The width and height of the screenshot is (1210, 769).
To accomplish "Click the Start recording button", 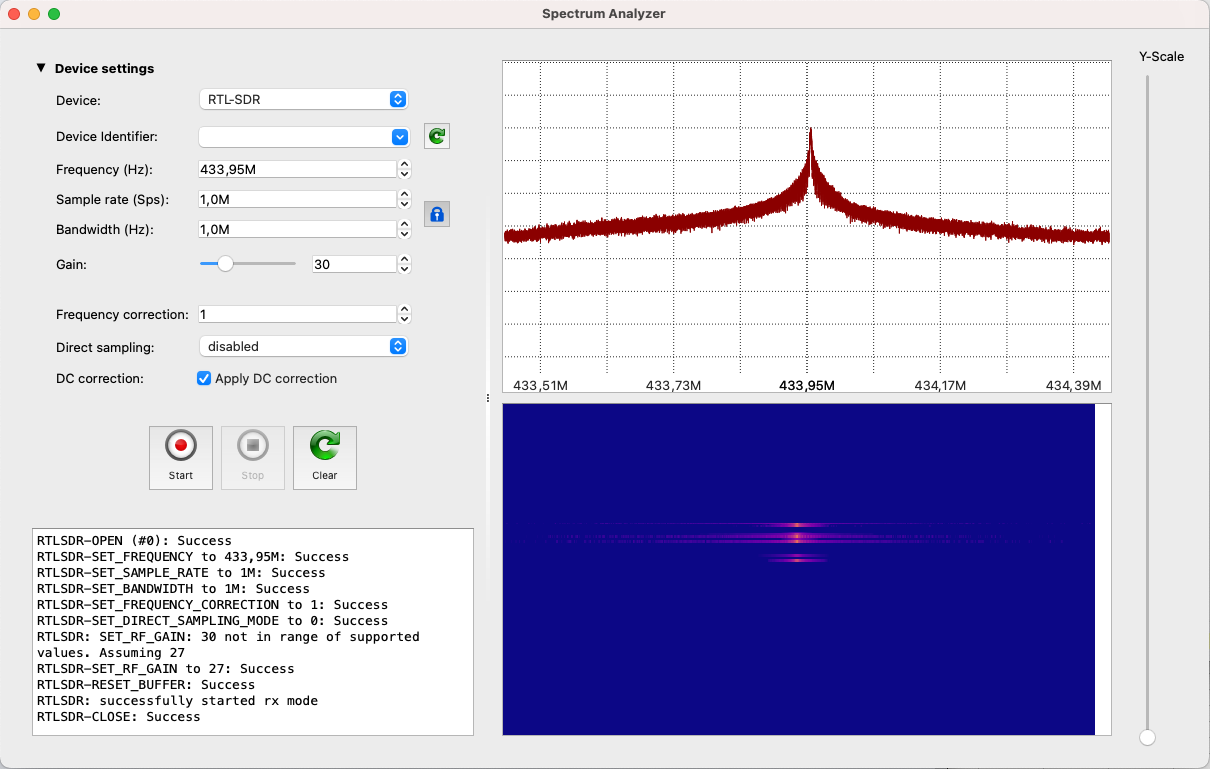I will 181,457.
